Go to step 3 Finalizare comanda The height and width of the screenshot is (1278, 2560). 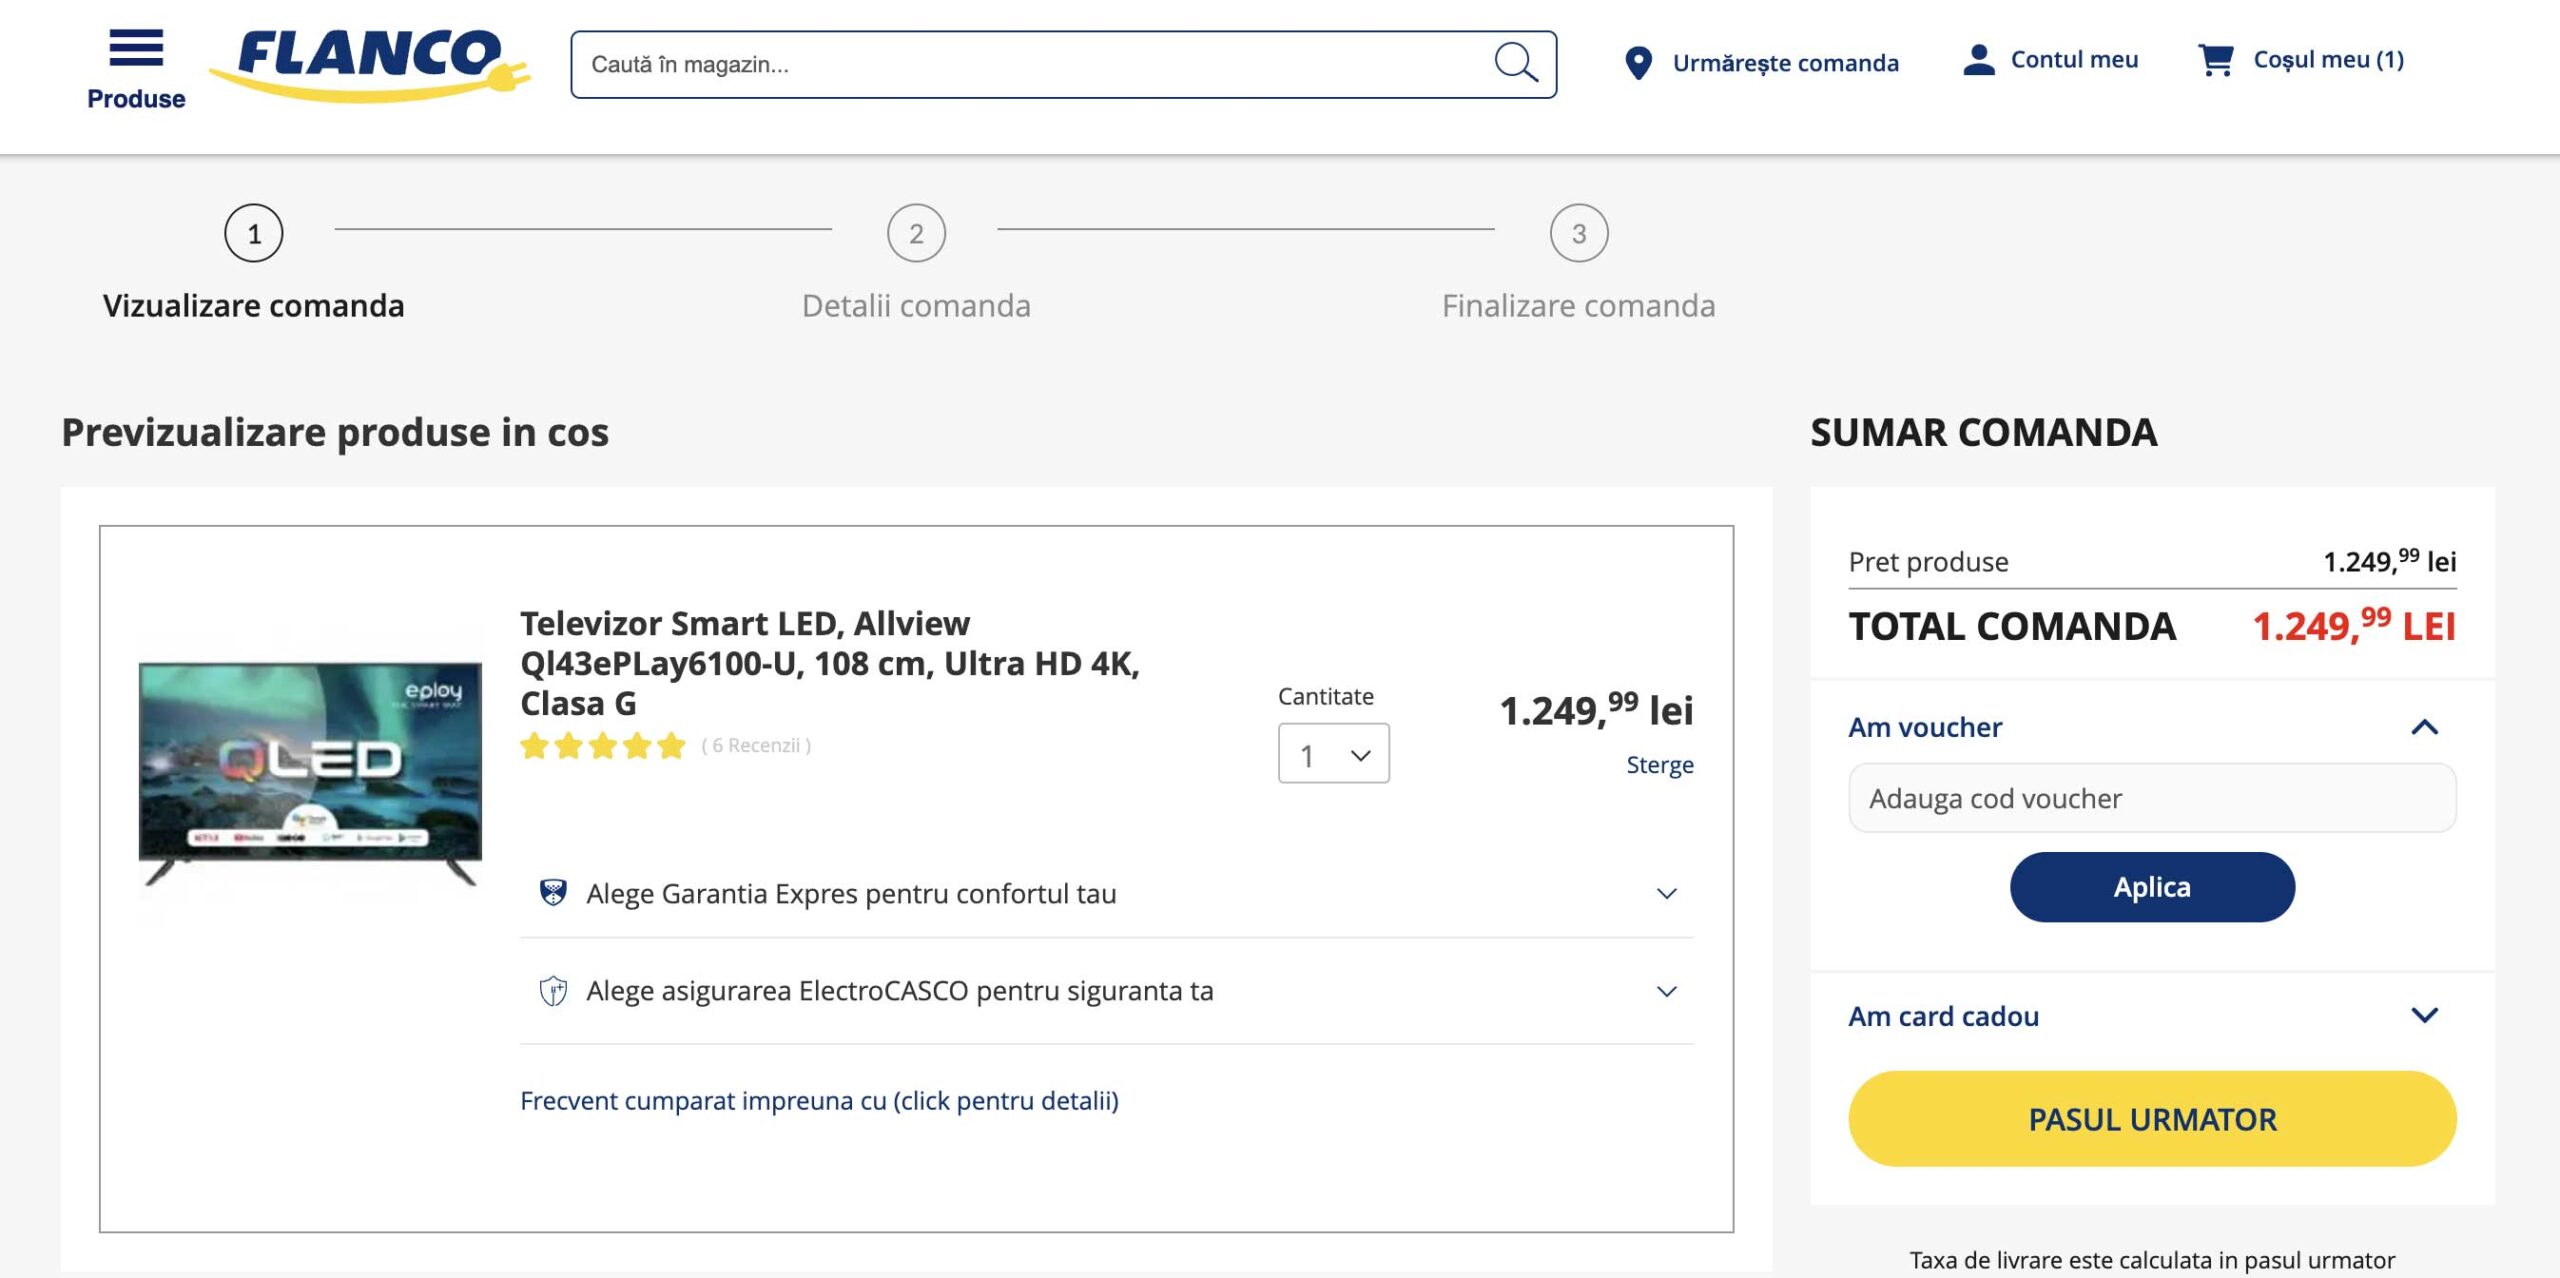1578,234
